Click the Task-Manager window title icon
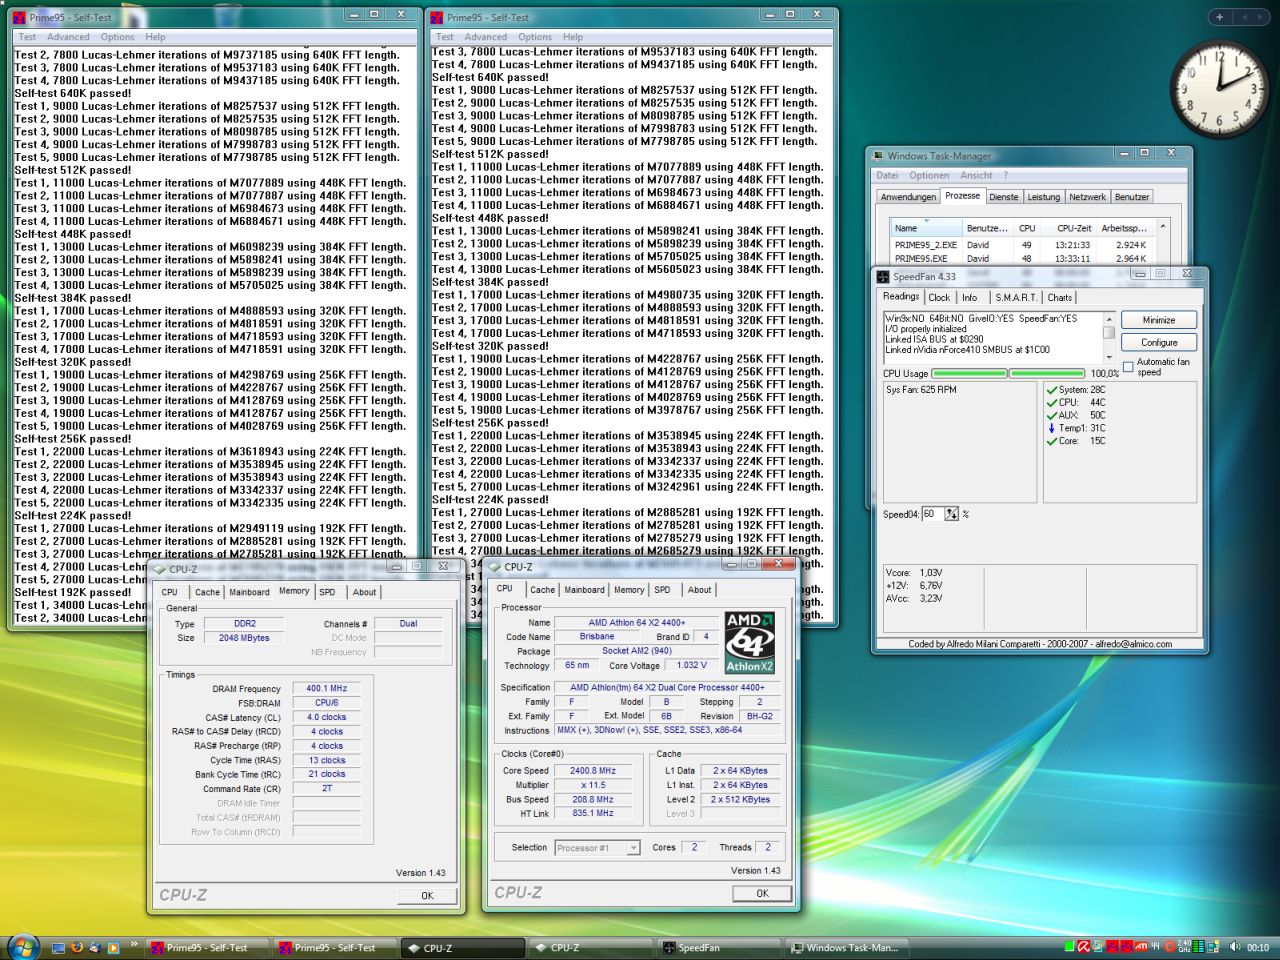The image size is (1280, 960). point(878,156)
